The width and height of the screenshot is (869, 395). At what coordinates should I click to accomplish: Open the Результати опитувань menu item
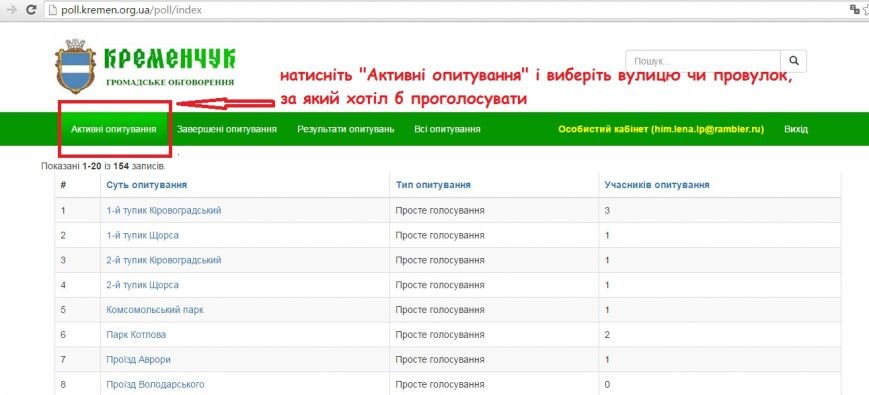[345, 129]
